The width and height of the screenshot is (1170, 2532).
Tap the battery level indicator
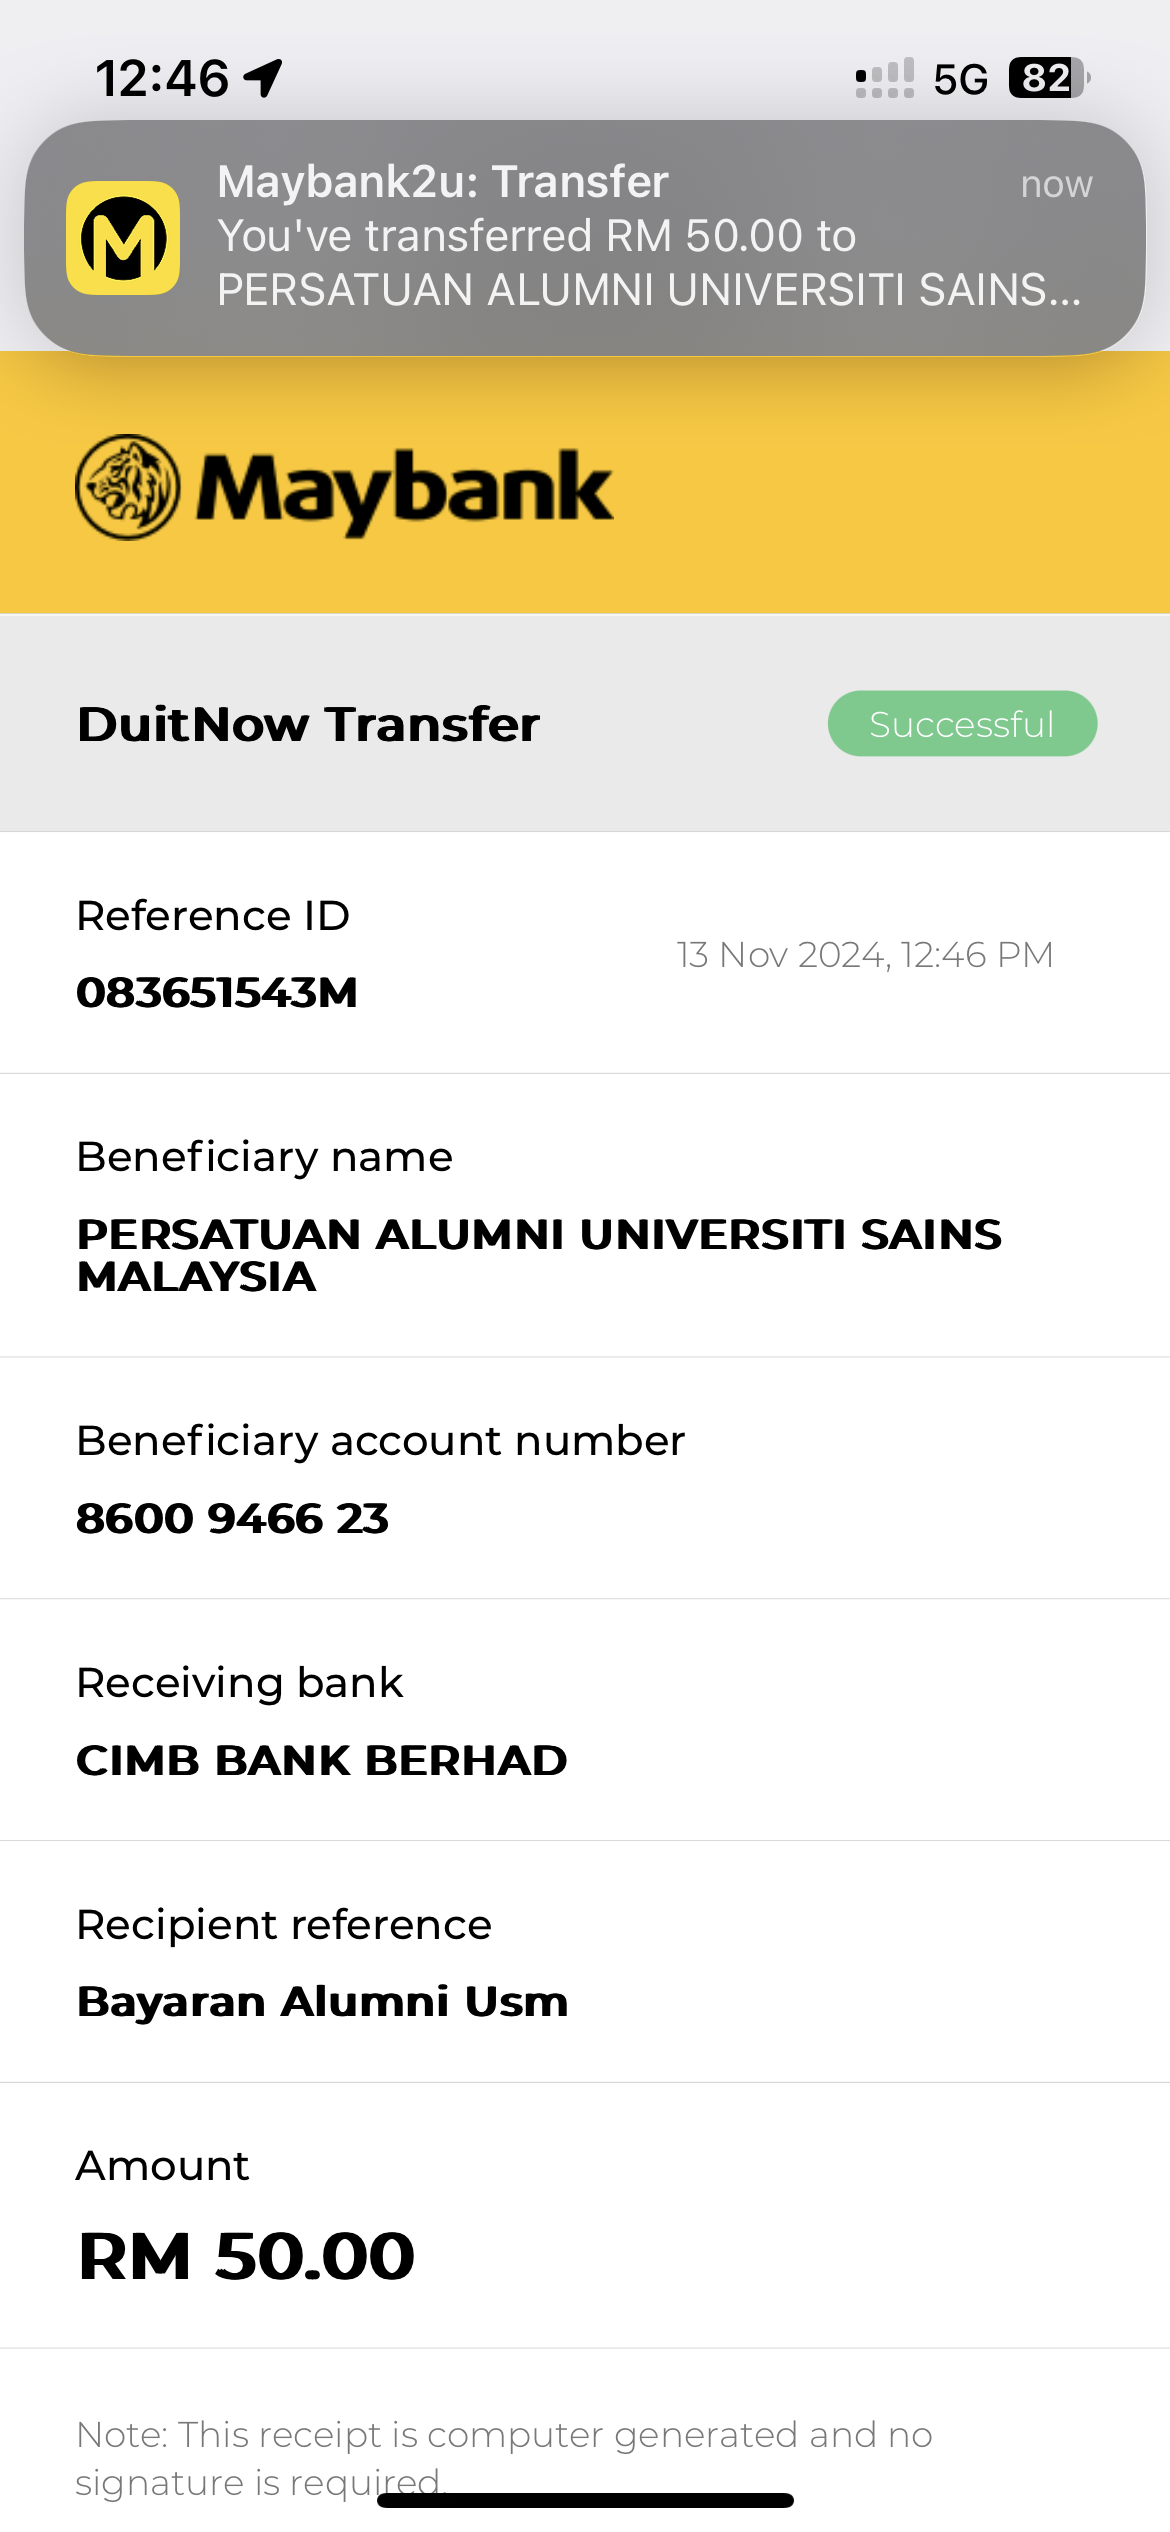tap(1048, 78)
